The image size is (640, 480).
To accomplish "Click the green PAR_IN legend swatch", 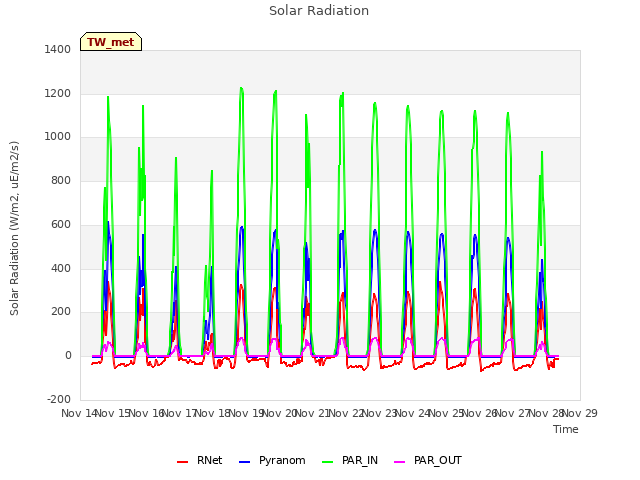I will [x=328, y=462].
